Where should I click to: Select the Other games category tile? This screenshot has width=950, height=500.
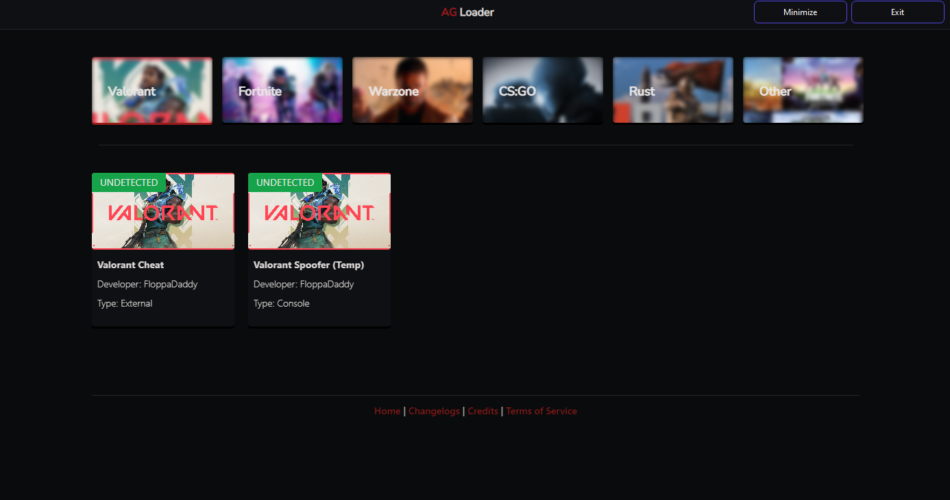tap(803, 90)
